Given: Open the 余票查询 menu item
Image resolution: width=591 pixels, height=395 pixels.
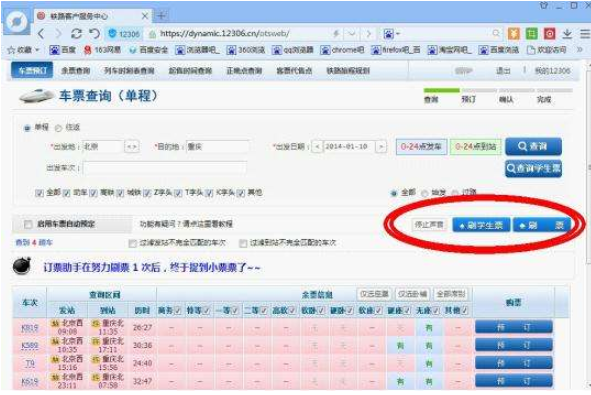Looking at the screenshot, I should (76, 70).
